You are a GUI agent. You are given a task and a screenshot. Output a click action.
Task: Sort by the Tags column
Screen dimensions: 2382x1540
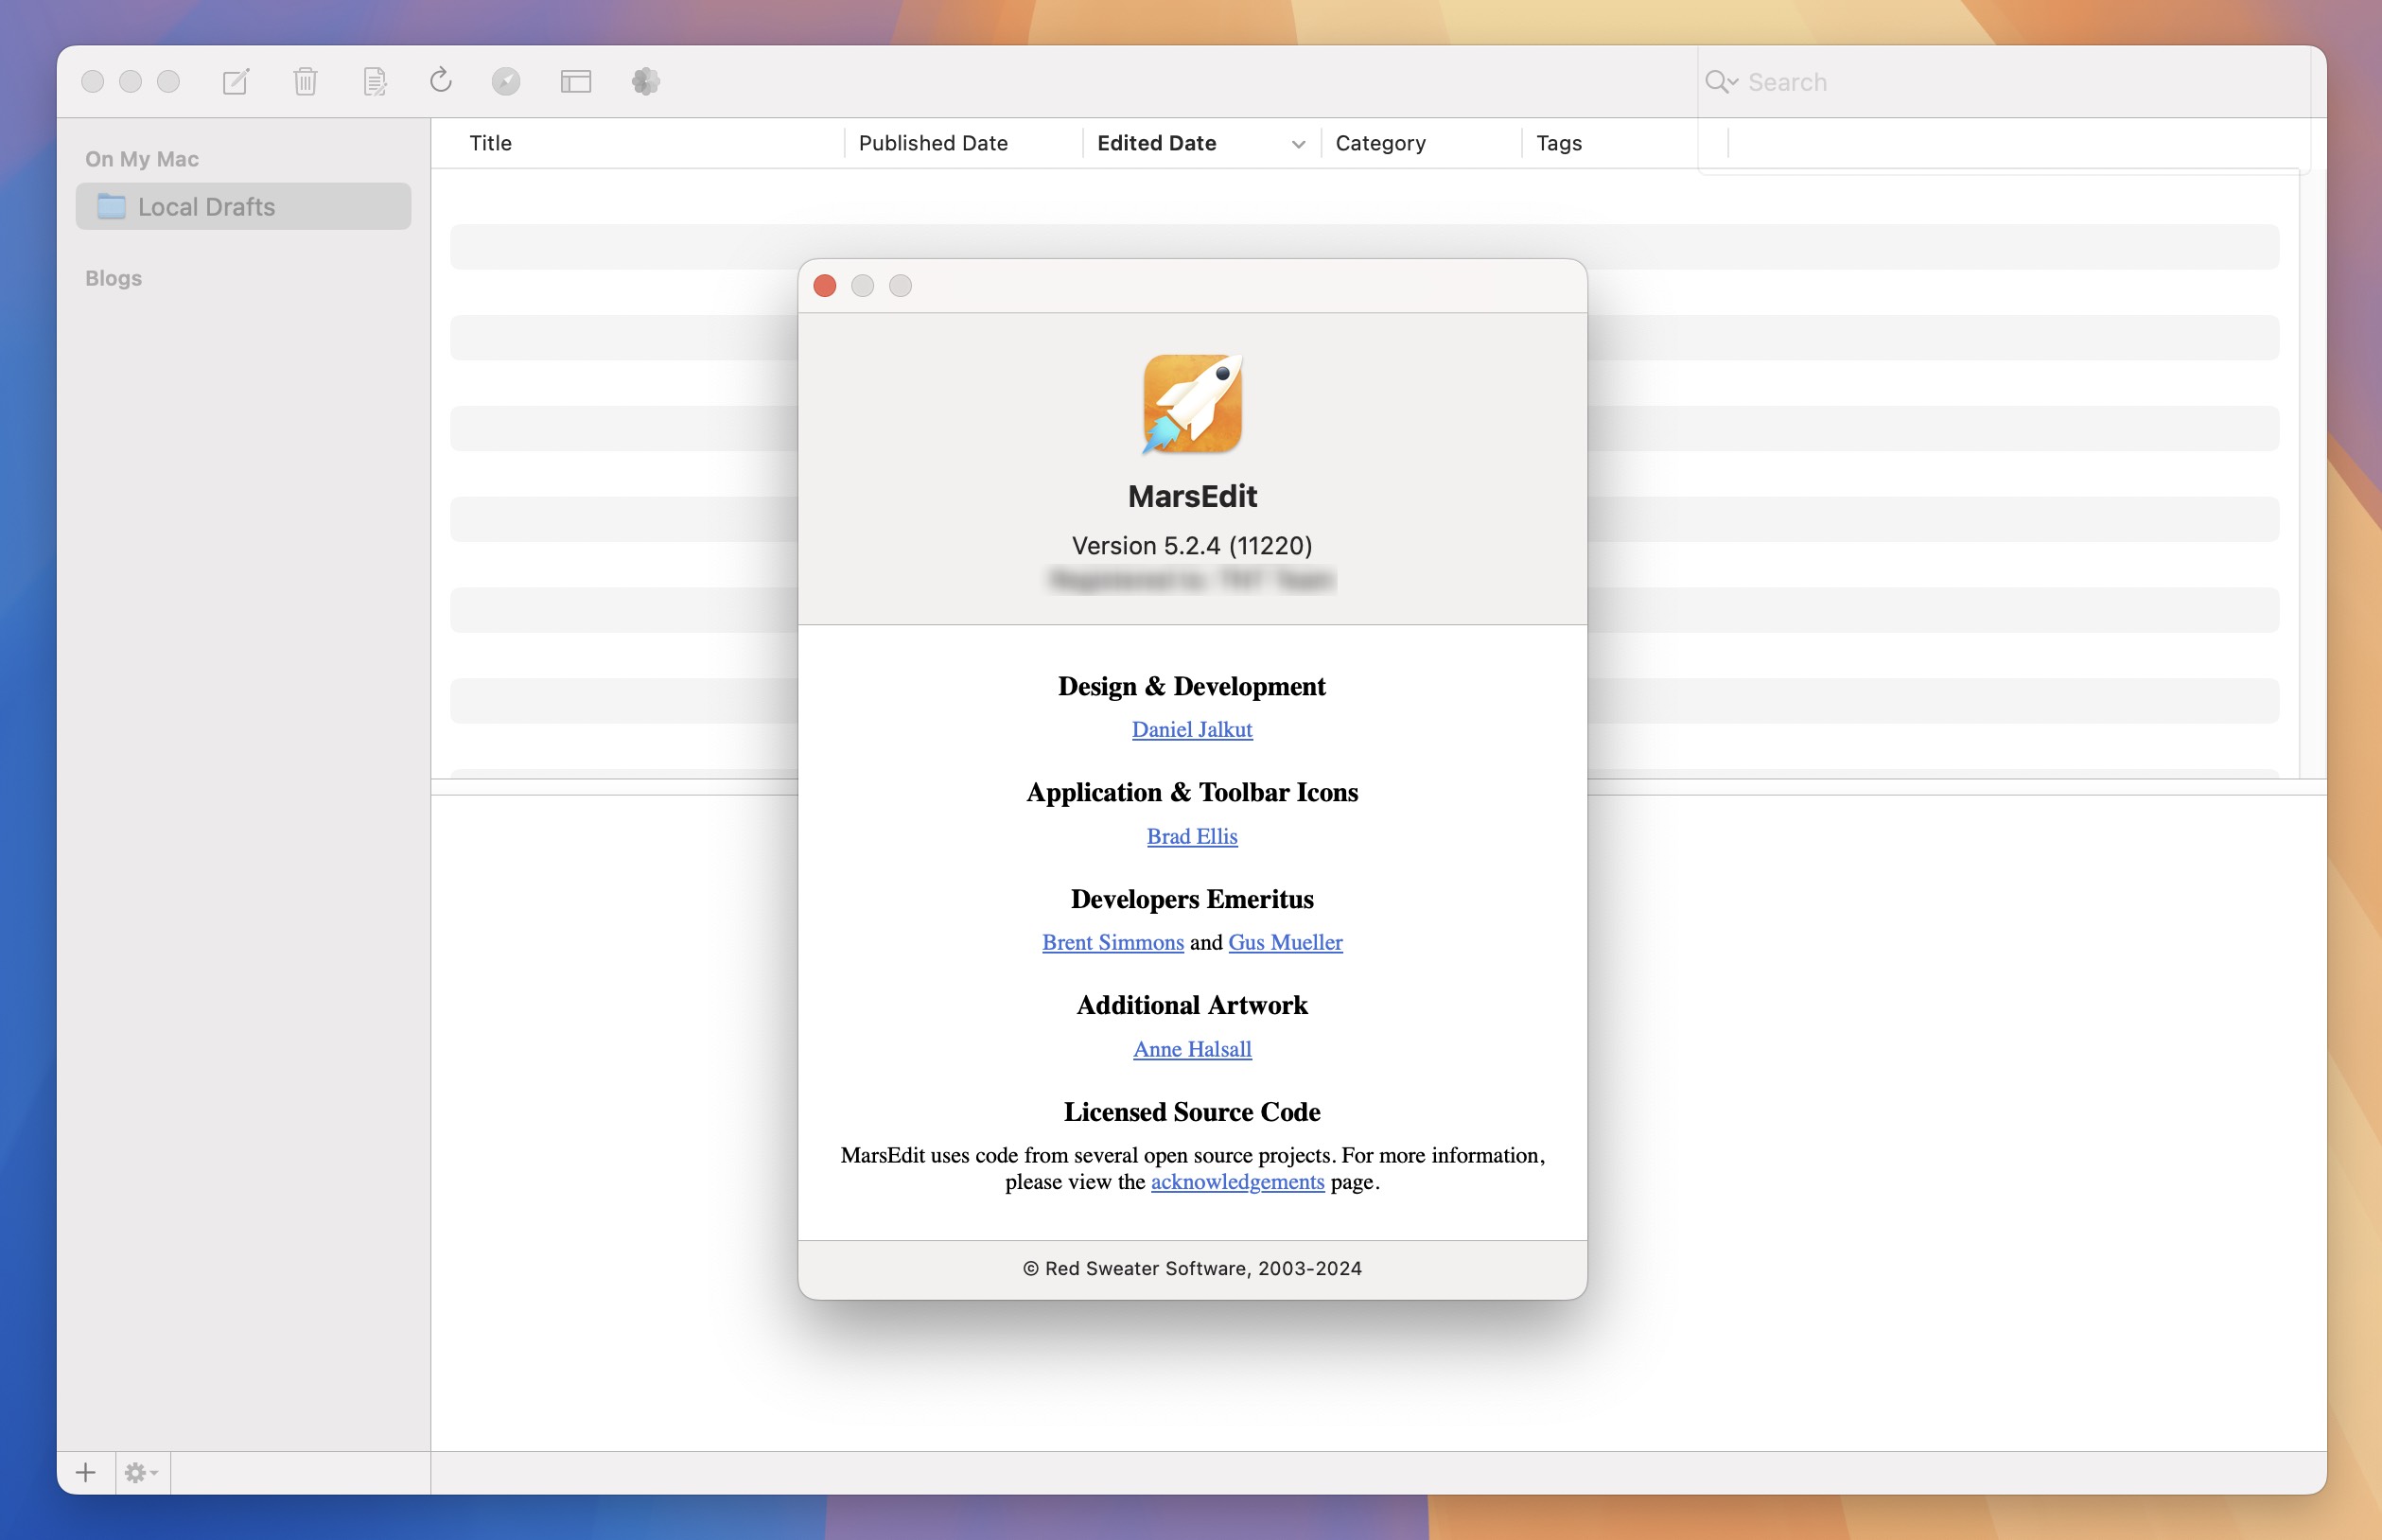[x=1558, y=143]
